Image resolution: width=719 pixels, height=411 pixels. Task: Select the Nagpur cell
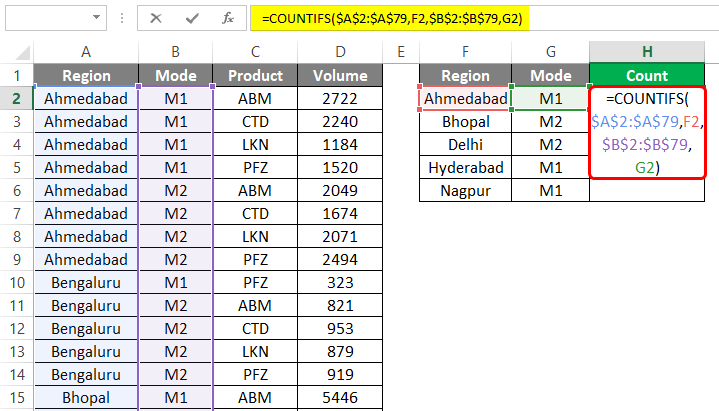click(x=465, y=190)
